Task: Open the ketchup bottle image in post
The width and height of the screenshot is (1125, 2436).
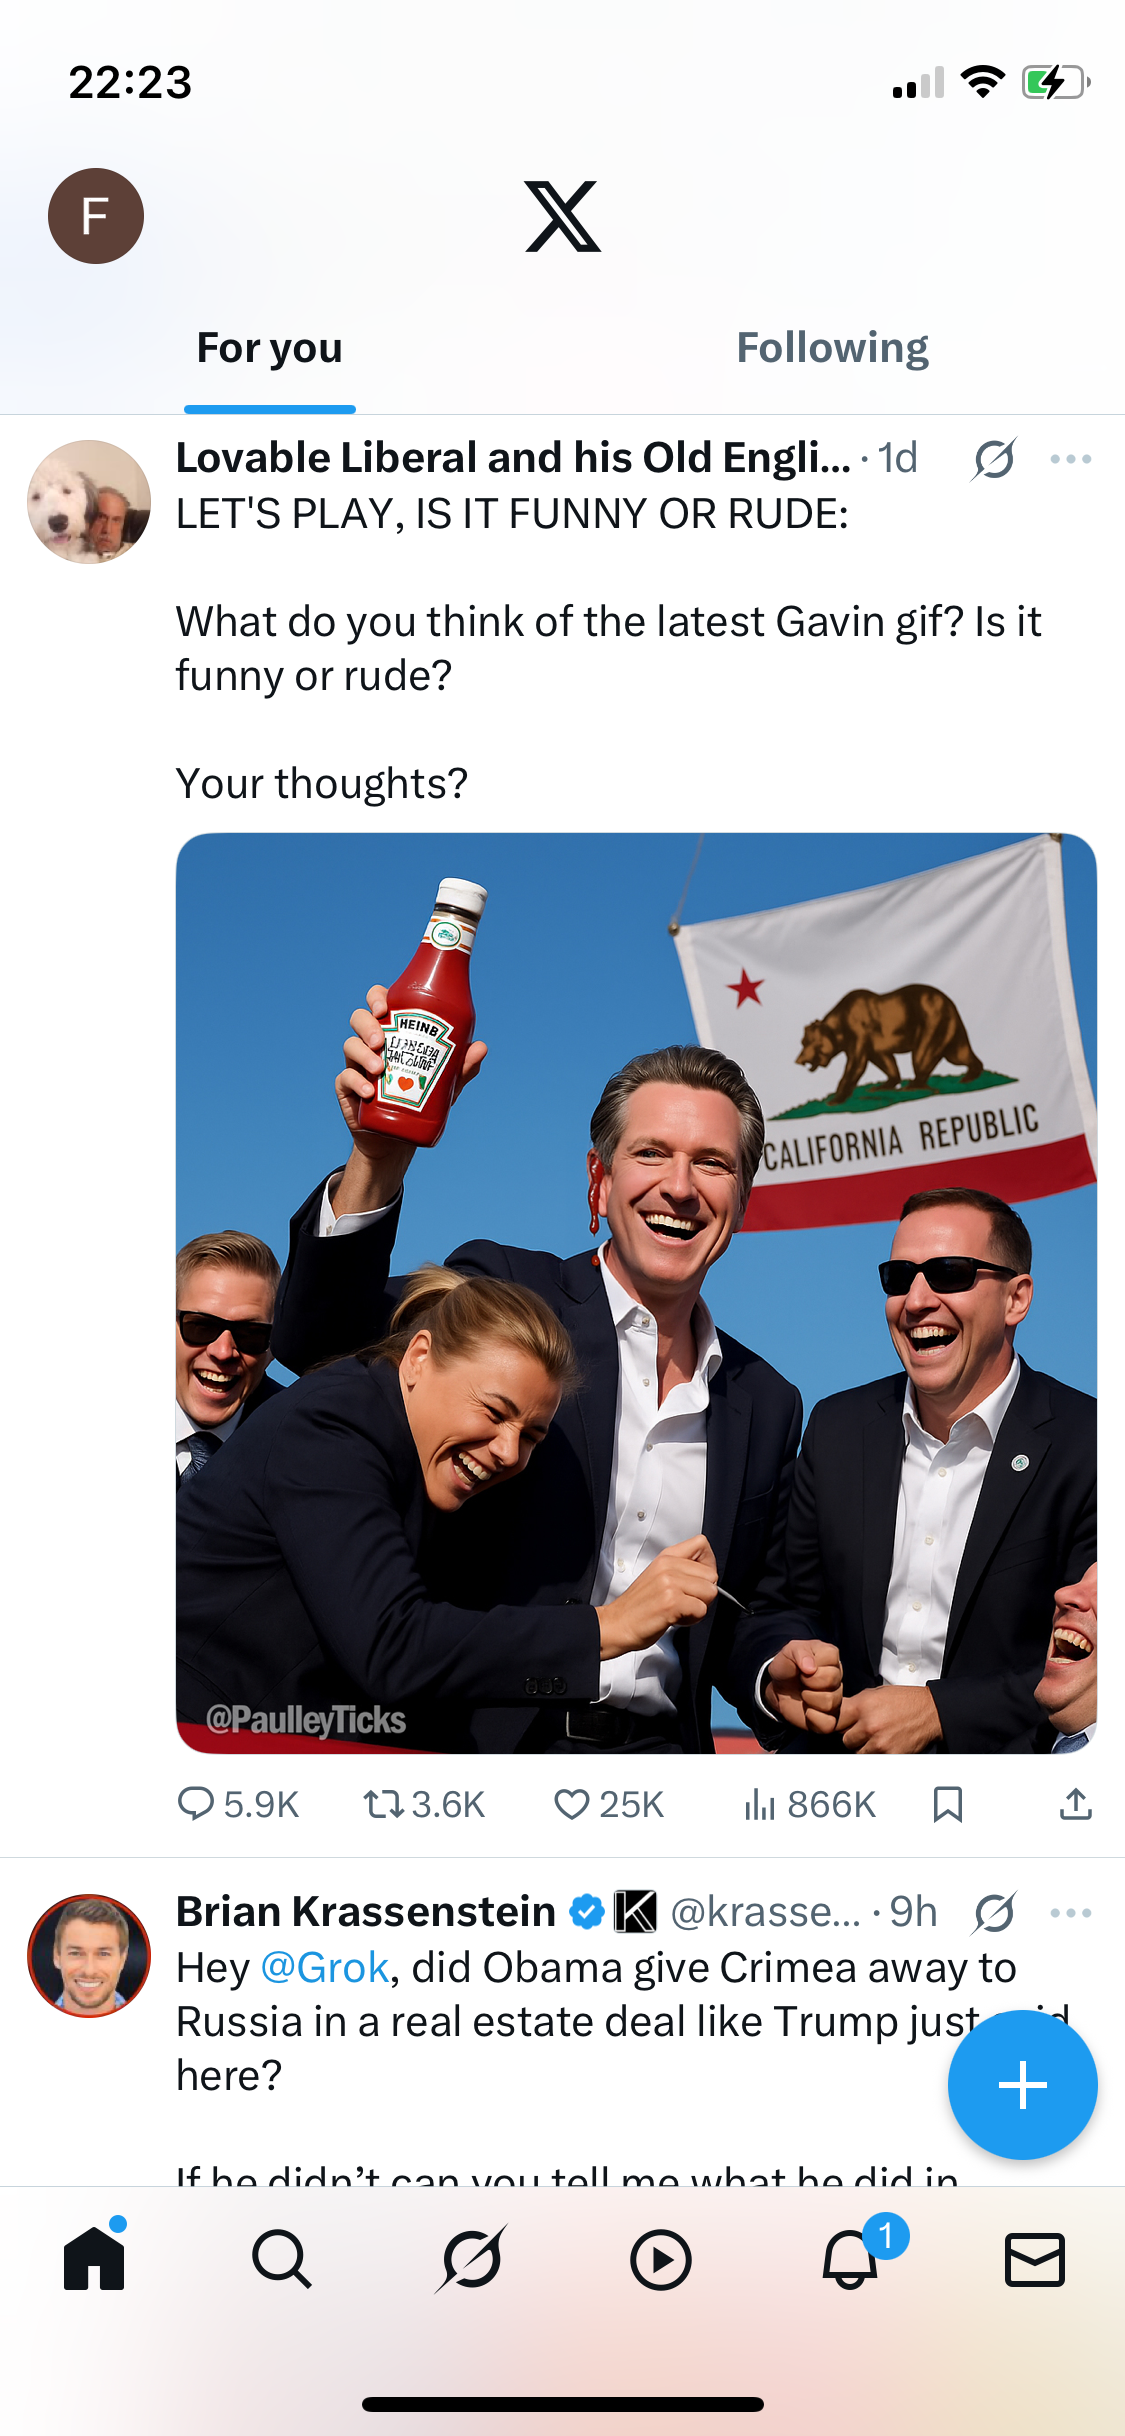Action: 636,1293
